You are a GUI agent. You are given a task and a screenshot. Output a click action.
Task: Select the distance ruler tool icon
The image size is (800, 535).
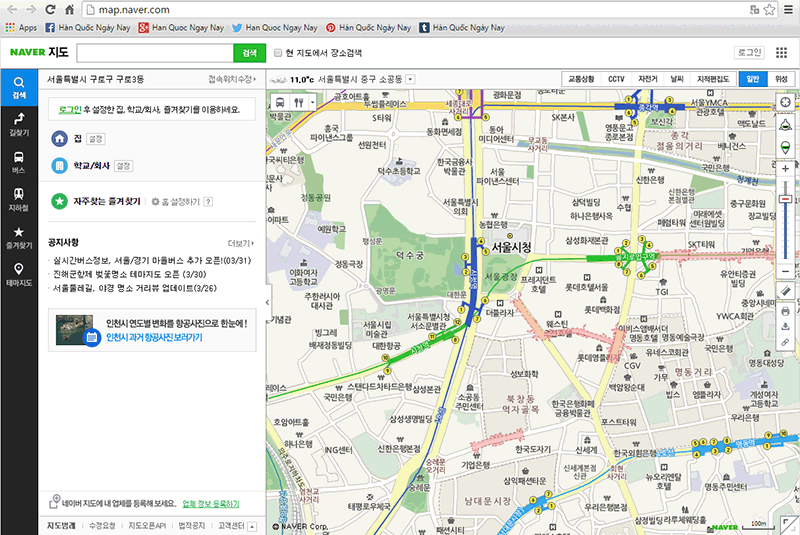(x=786, y=291)
